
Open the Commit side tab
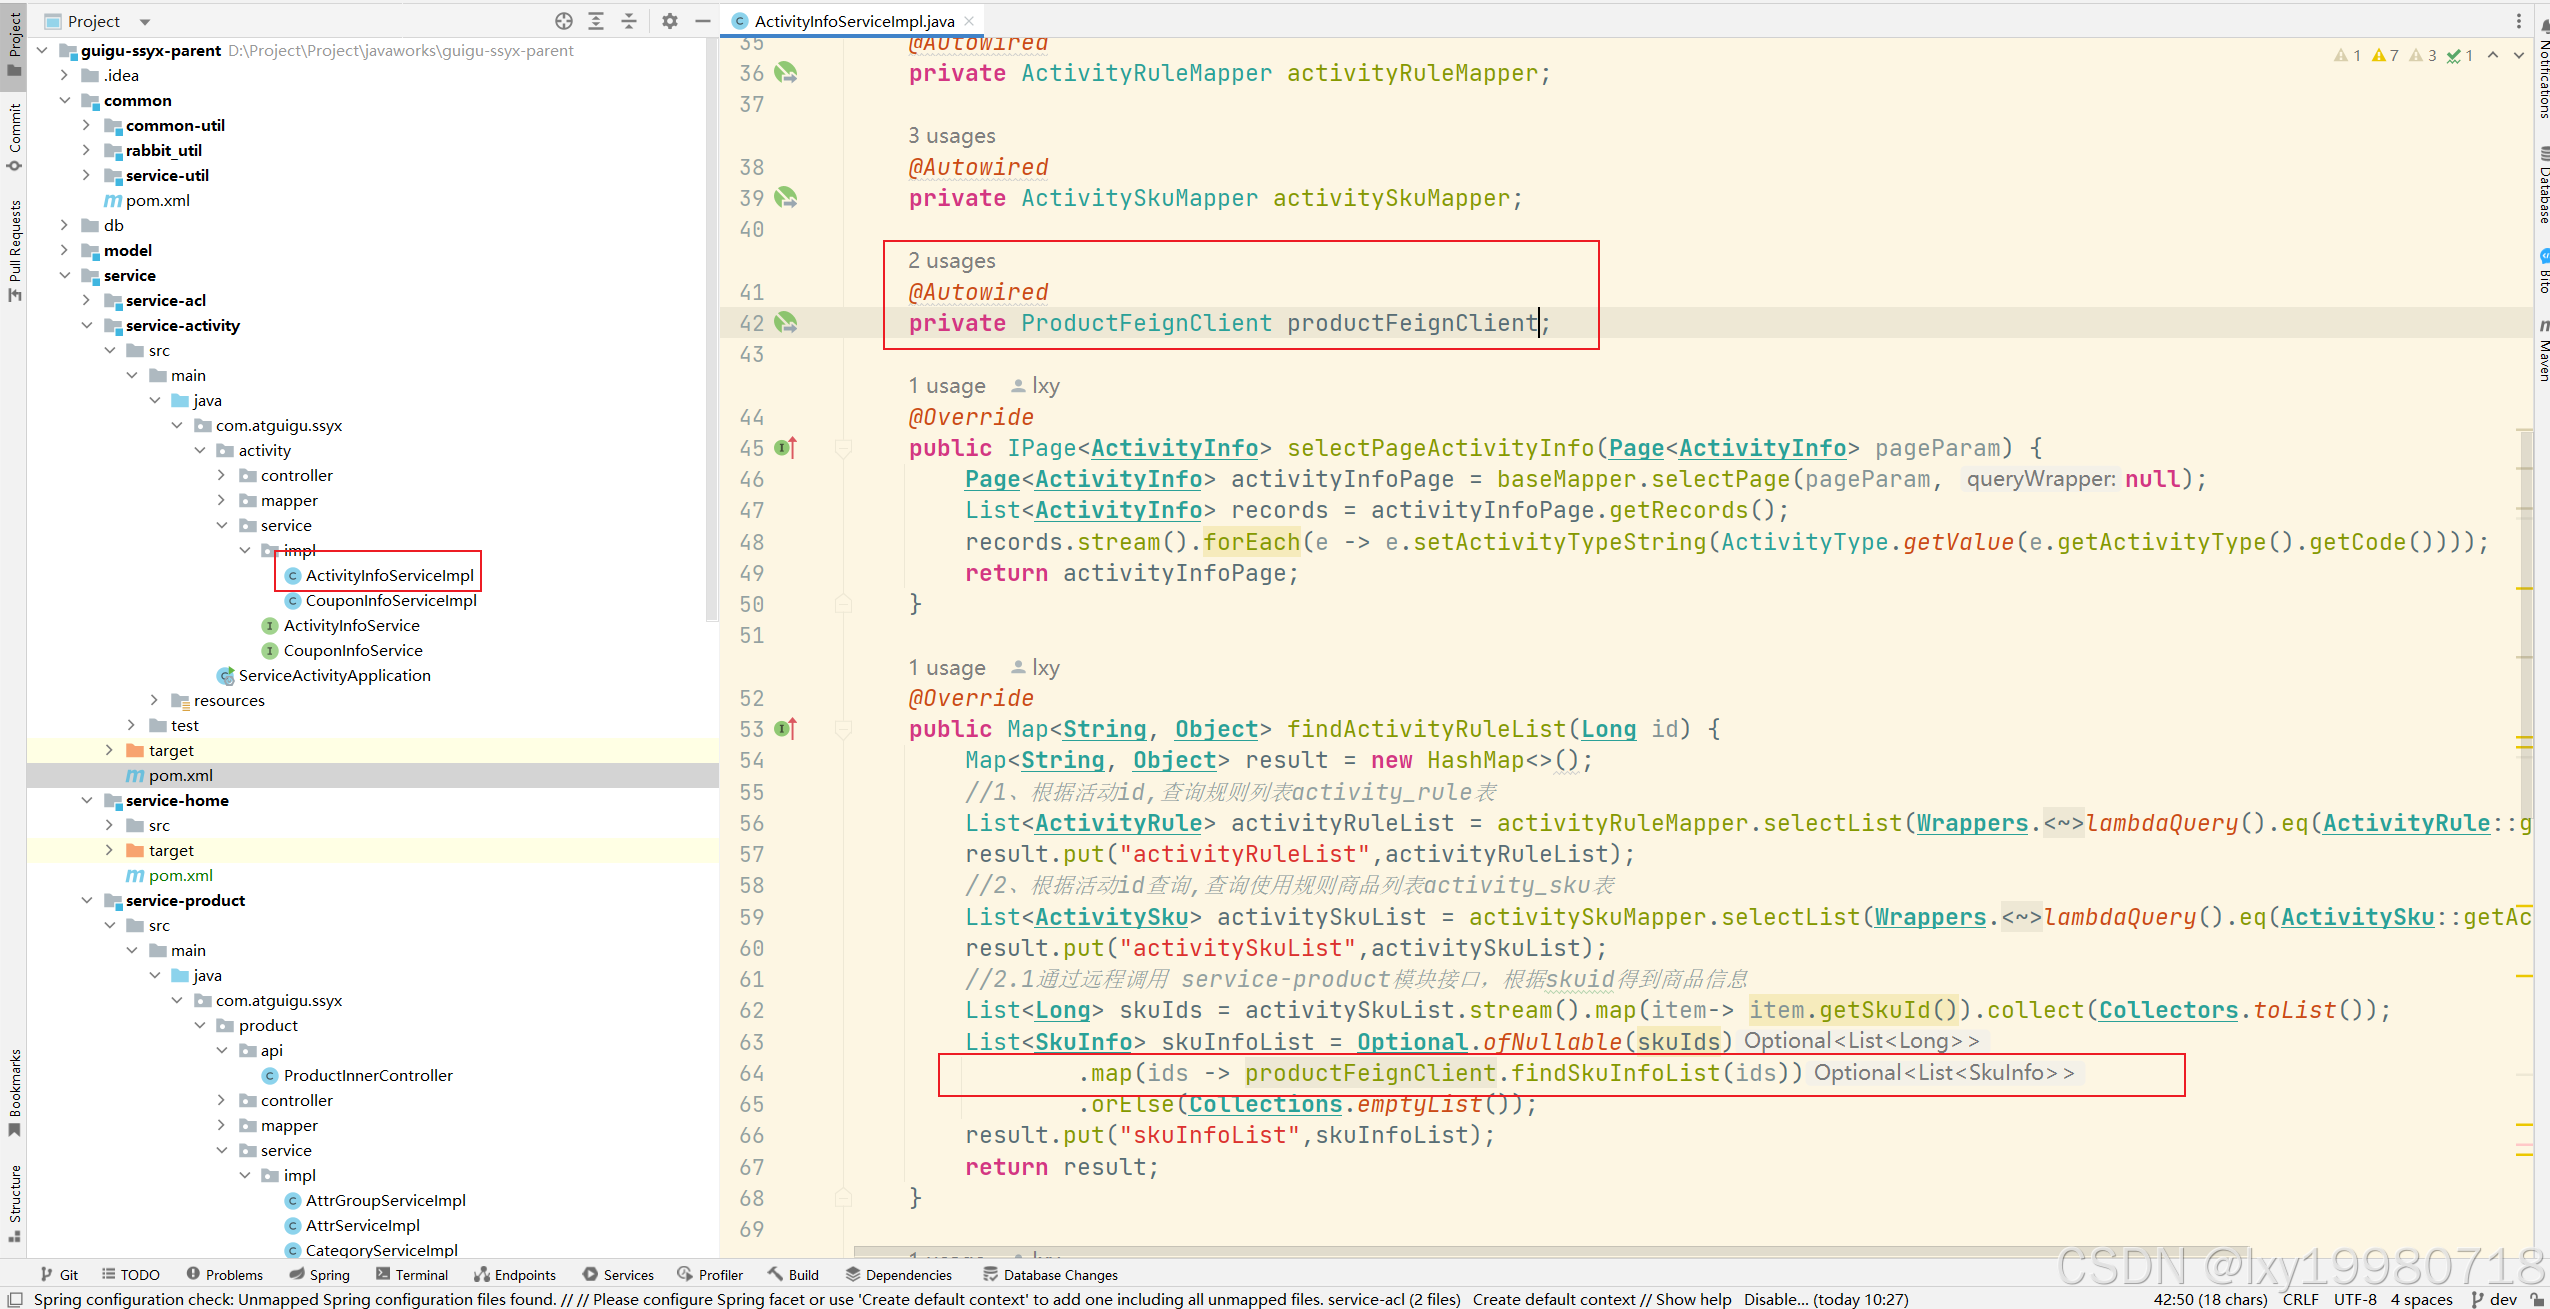click(14, 135)
